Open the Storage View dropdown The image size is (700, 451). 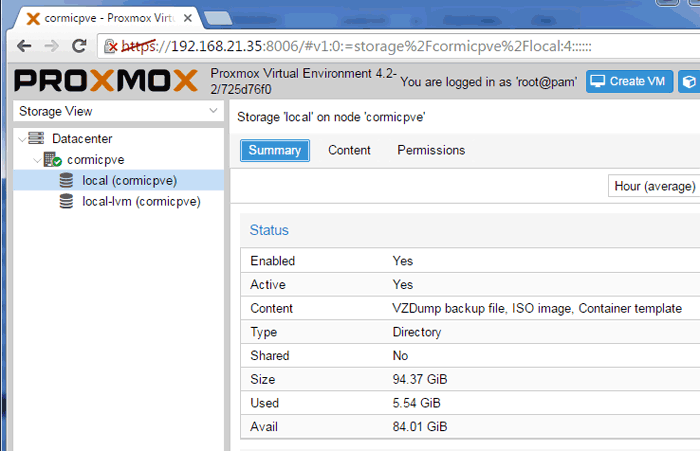coord(119,111)
